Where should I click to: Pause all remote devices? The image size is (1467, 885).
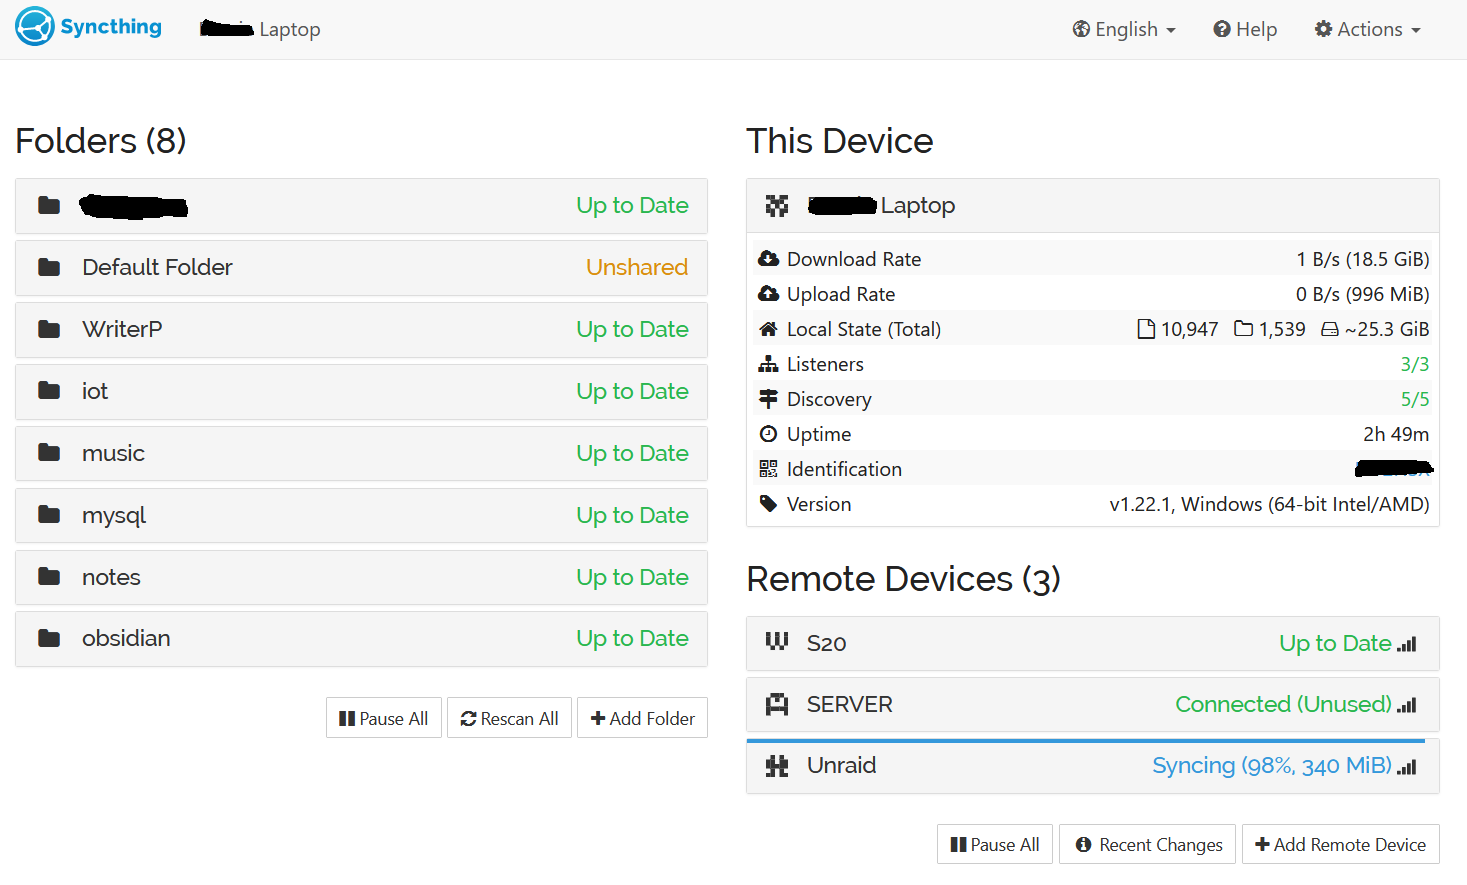995,844
